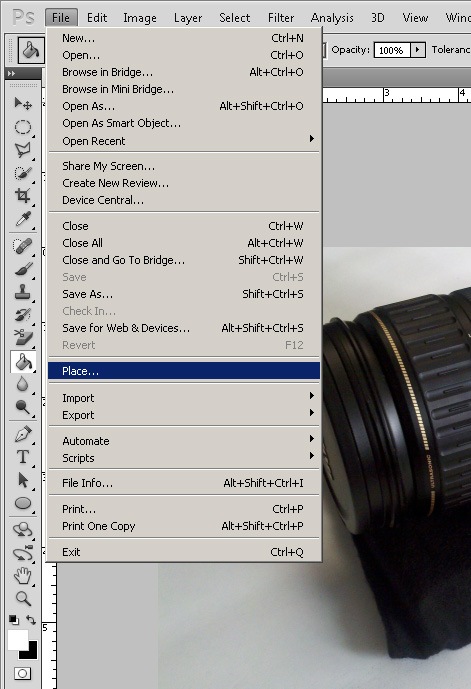The height and width of the screenshot is (689, 471).
Task: Select the History Brush tool
Action: tap(23, 315)
